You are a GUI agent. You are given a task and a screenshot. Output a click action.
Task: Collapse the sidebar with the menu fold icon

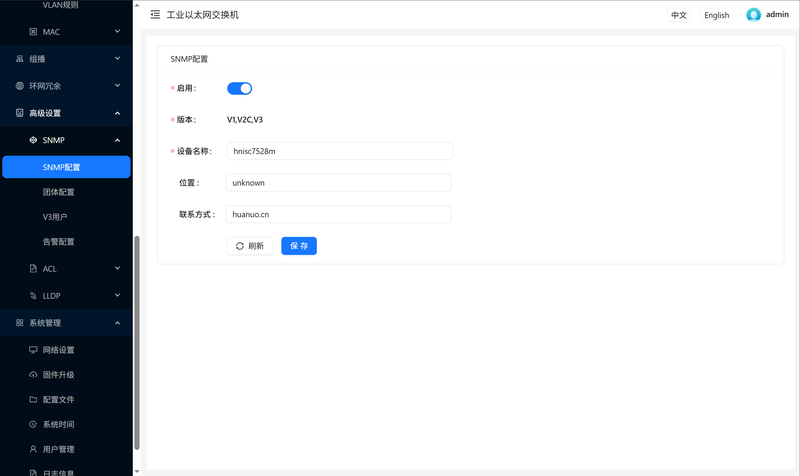pos(155,15)
